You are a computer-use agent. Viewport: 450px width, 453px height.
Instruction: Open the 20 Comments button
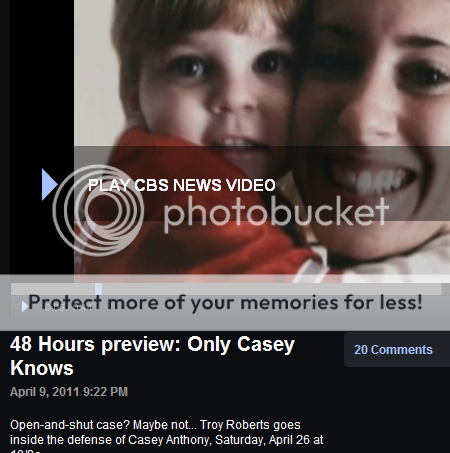(393, 350)
